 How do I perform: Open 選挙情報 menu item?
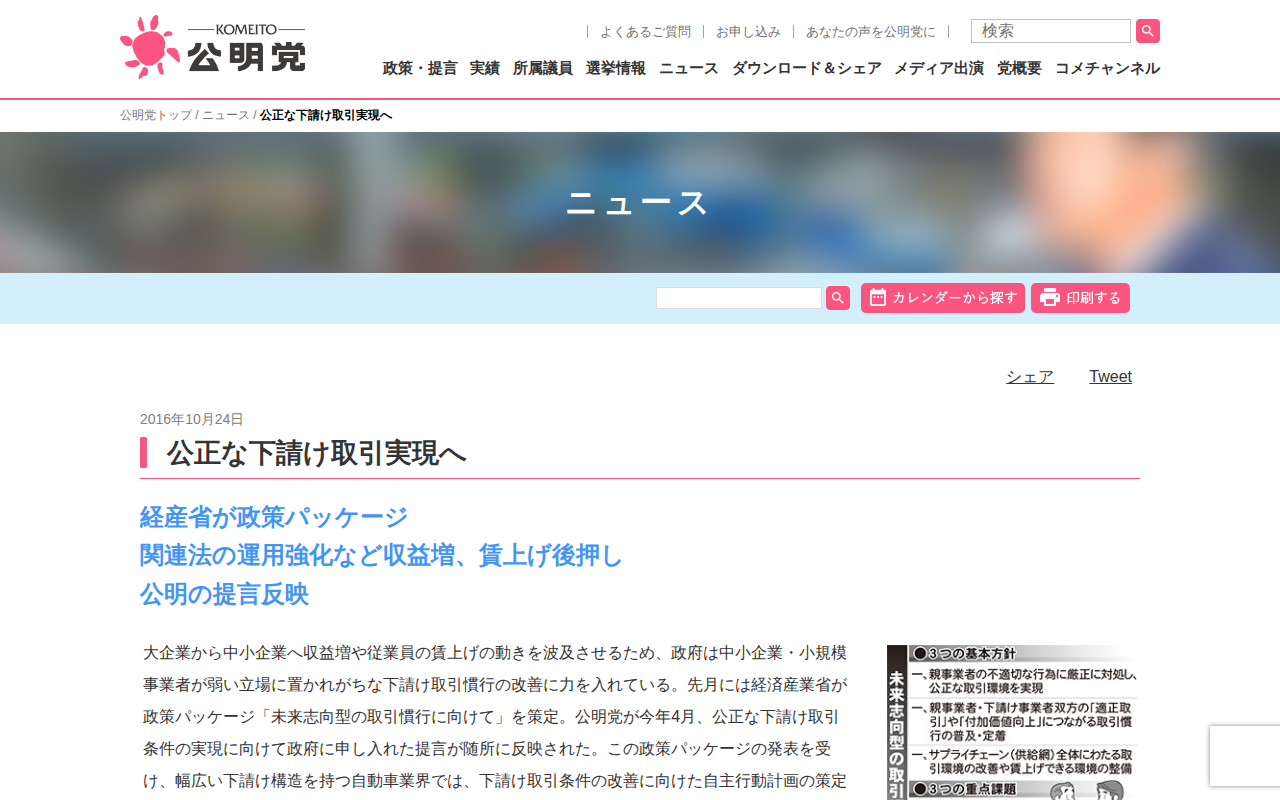click(616, 68)
